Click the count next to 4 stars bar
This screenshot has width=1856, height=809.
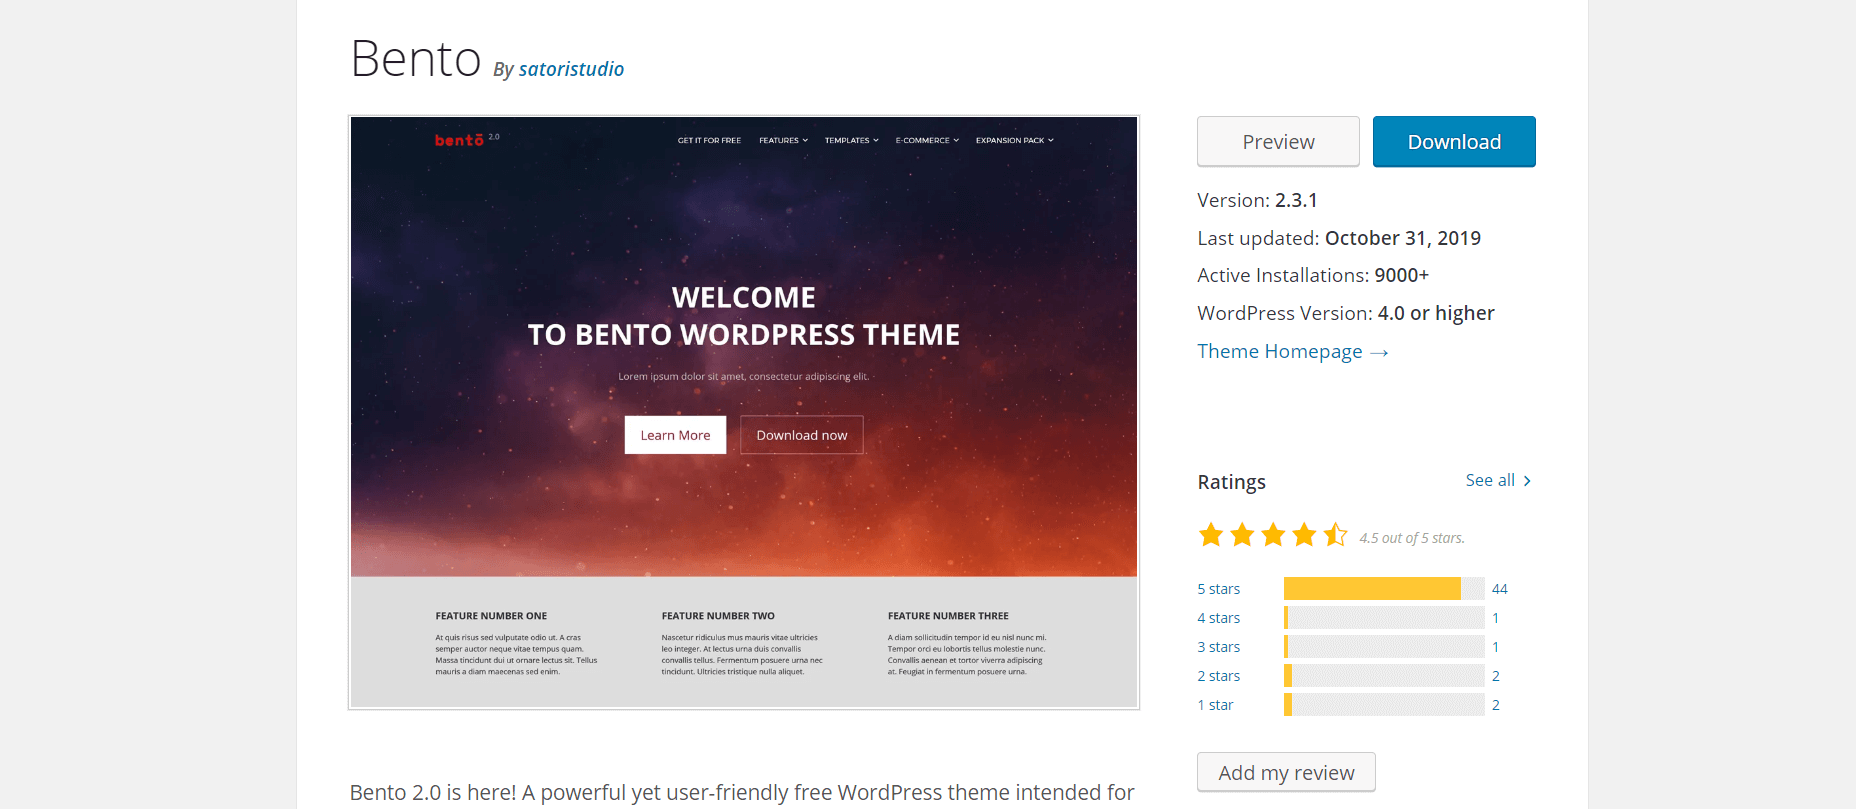(1496, 618)
